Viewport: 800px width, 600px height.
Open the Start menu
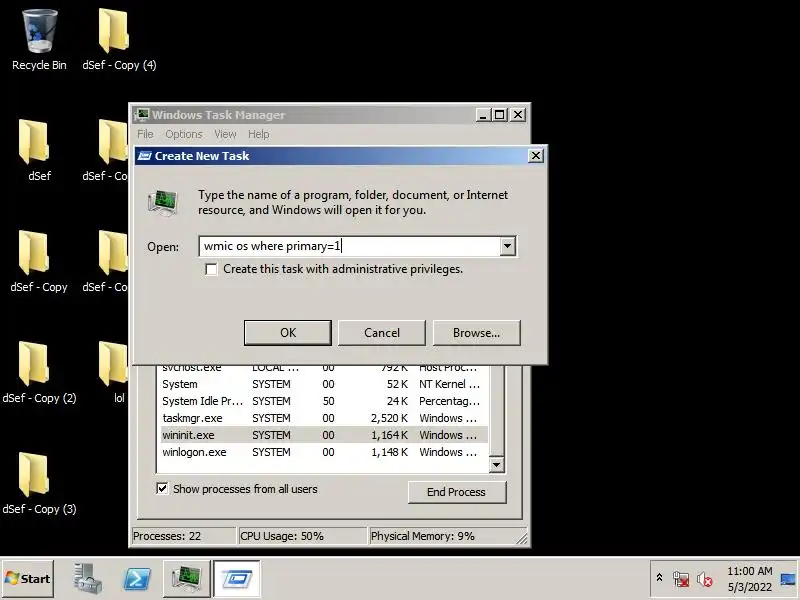(x=28, y=579)
